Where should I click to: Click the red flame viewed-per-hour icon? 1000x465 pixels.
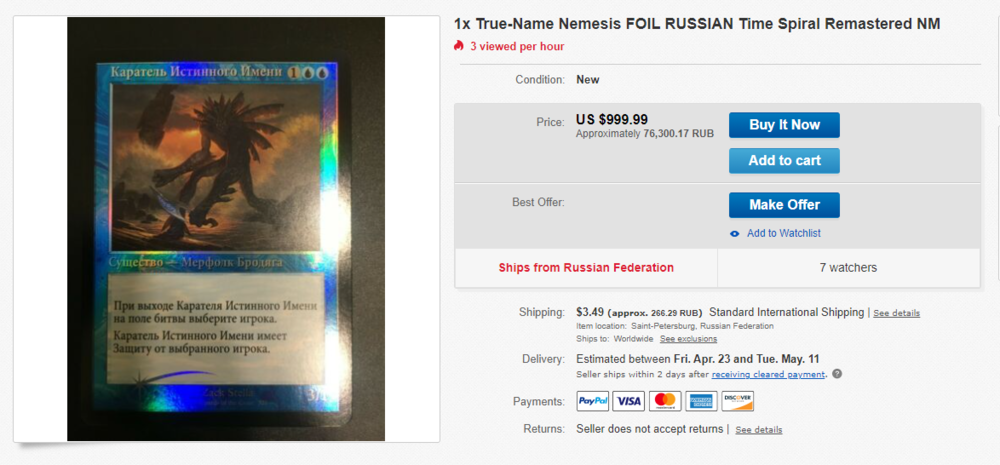459,46
